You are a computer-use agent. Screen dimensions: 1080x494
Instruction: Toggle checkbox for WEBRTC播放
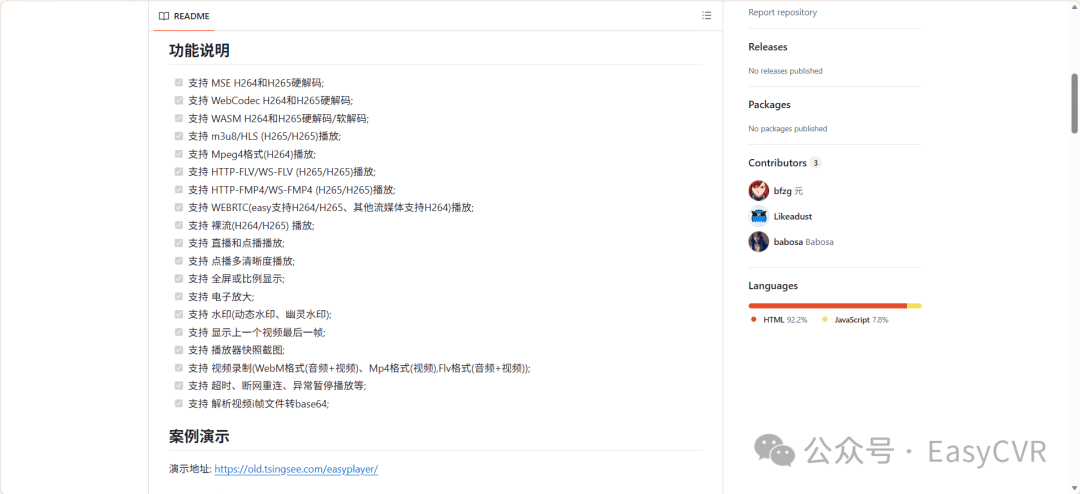point(178,207)
